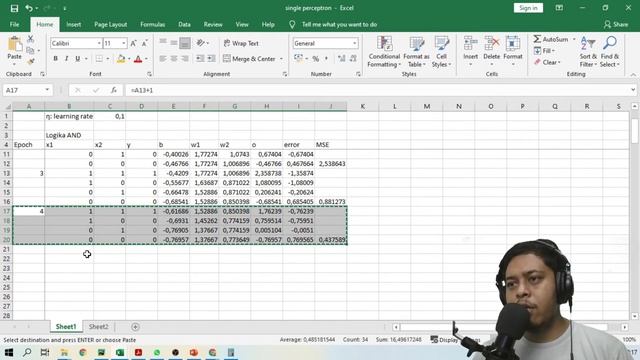Switch to the Insert ribbon tab

pyautogui.click(x=73, y=24)
